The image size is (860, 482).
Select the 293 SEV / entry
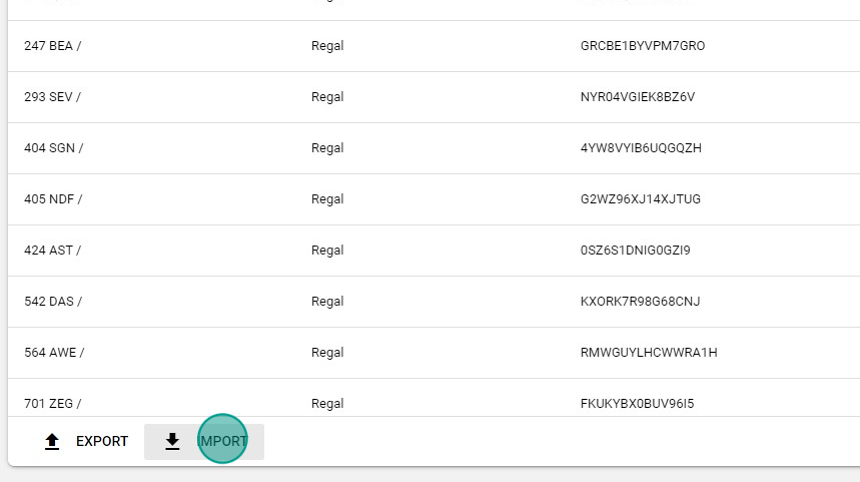click(x=434, y=97)
